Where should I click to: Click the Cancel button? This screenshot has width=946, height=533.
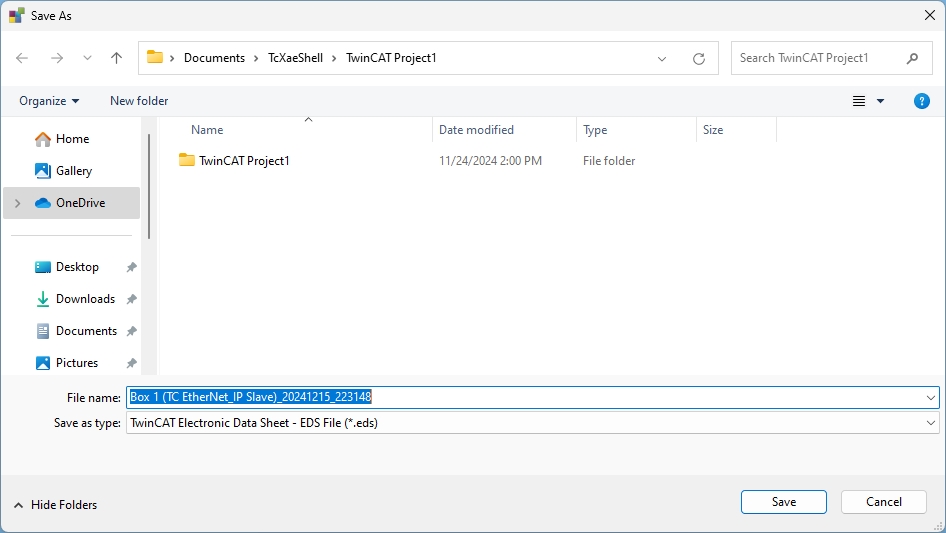(884, 502)
